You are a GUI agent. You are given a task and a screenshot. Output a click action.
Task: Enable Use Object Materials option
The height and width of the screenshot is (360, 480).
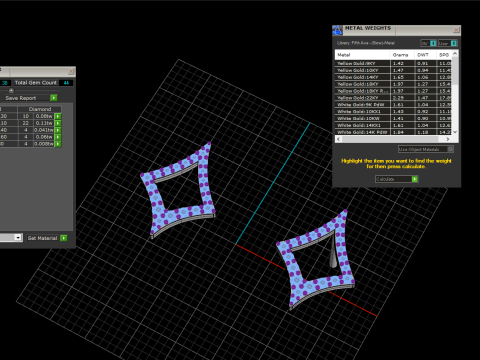tap(450, 149)
